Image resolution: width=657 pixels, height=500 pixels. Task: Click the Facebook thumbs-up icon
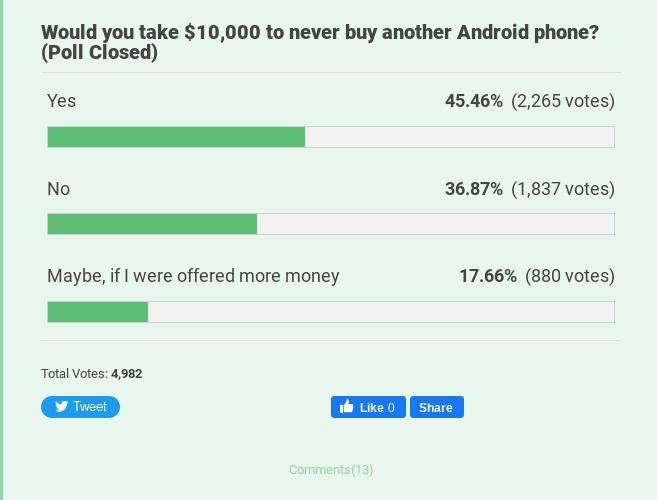pos(347,406)
